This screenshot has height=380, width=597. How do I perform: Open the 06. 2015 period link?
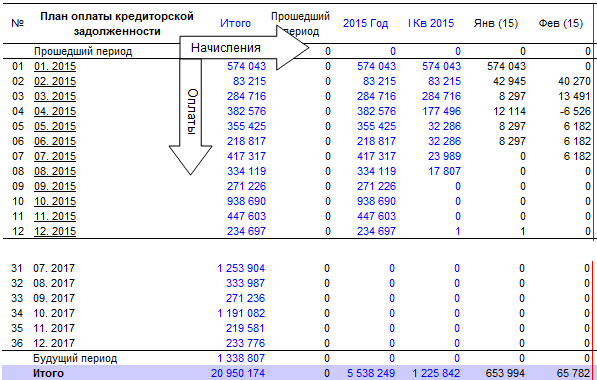[x=55, y=141]
